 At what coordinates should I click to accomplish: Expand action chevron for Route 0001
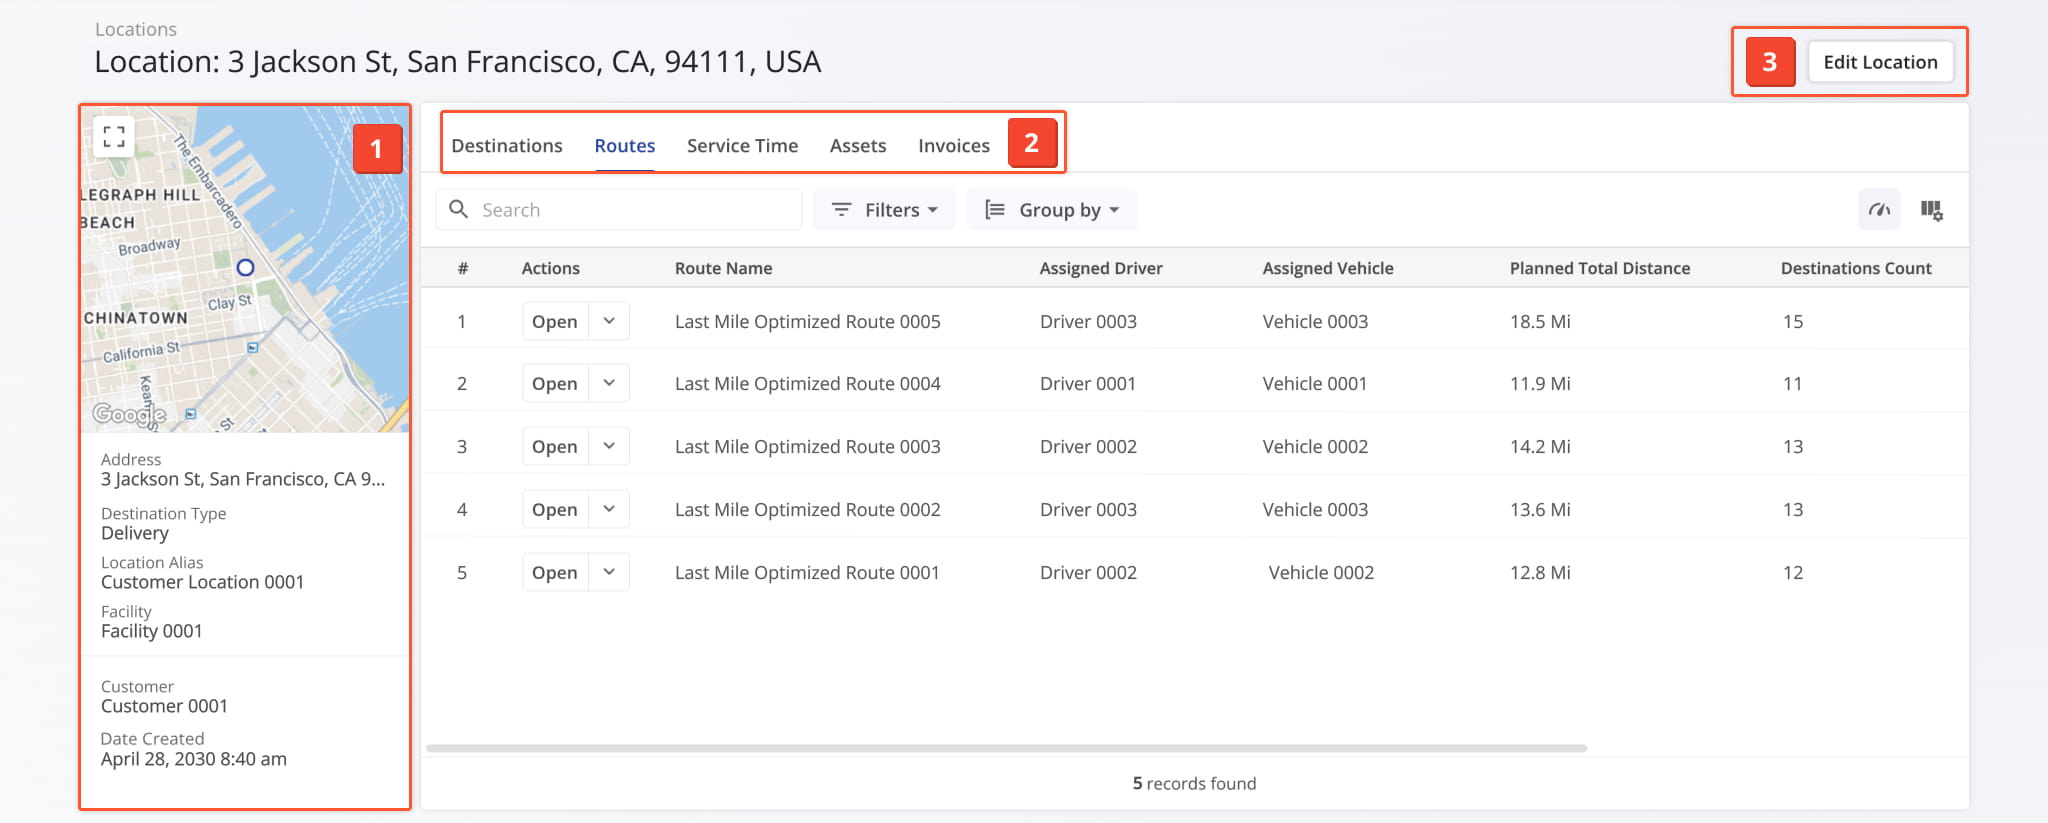pos(609,573)
